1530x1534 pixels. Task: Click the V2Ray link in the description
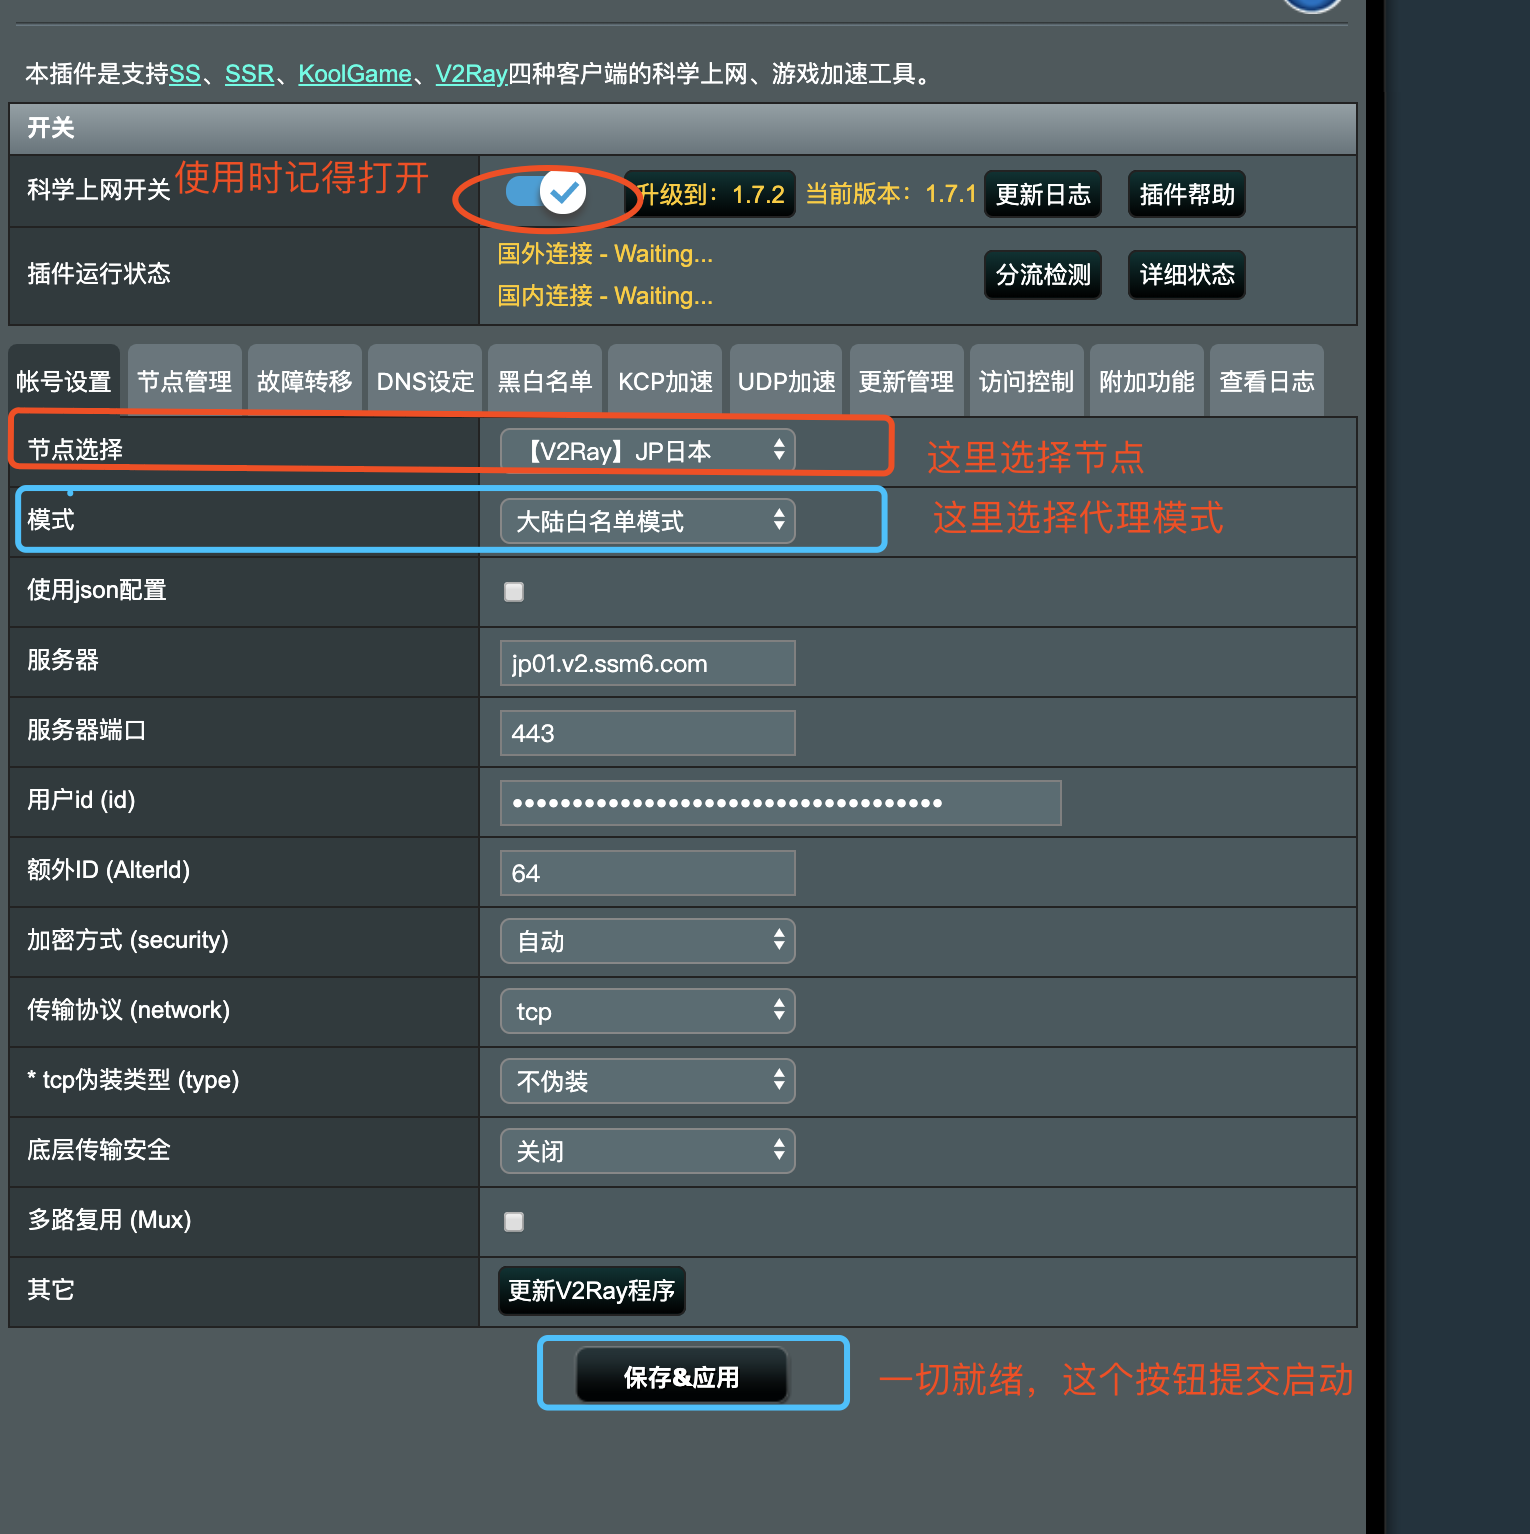[x=471, y=74]
